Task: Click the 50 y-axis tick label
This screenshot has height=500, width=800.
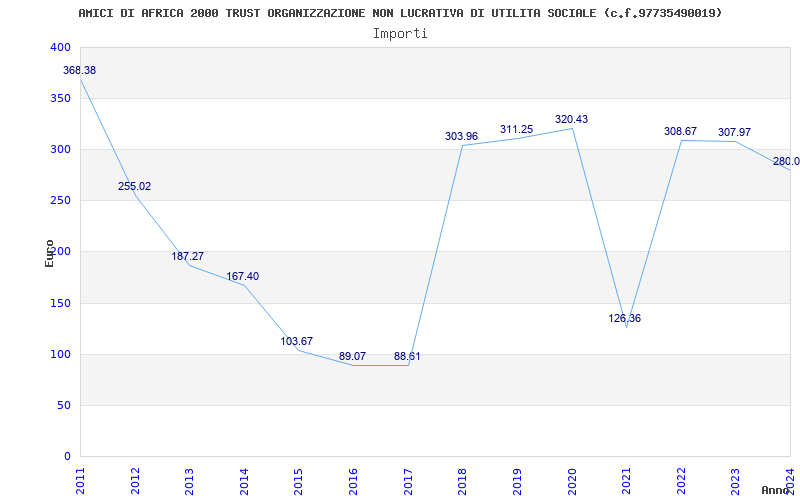Action: point(63,405)
